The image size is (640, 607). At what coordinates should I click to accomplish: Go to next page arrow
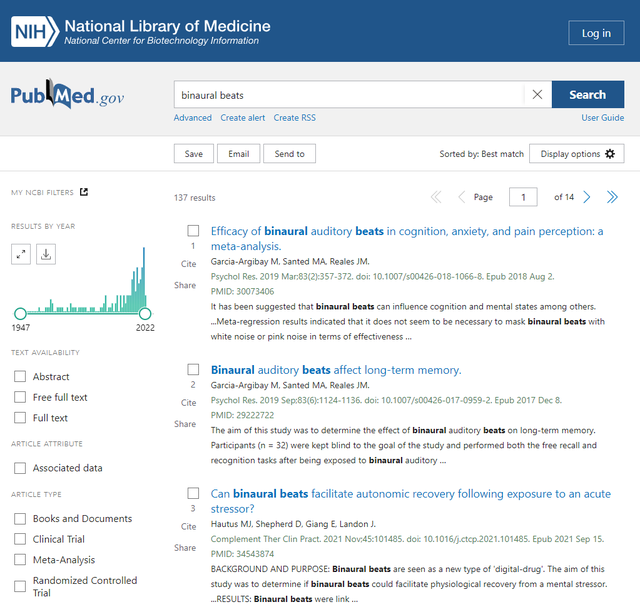[587, 197]
